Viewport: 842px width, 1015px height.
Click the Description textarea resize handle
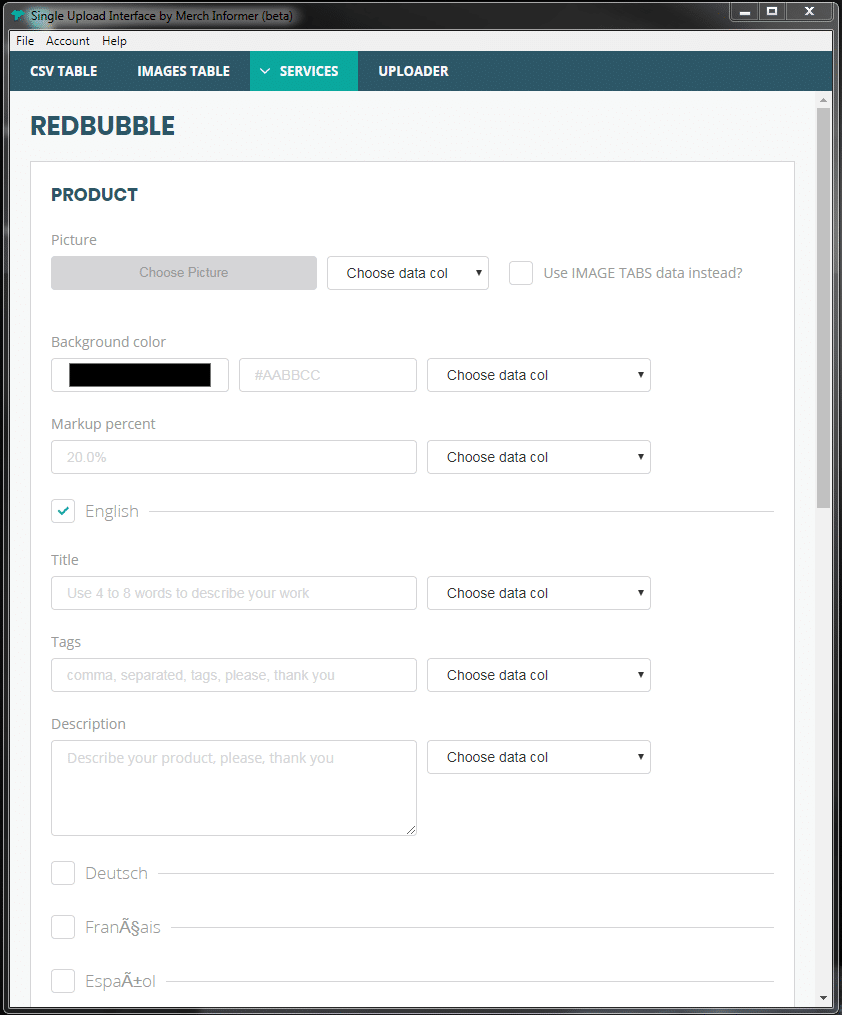pos(411,830)
